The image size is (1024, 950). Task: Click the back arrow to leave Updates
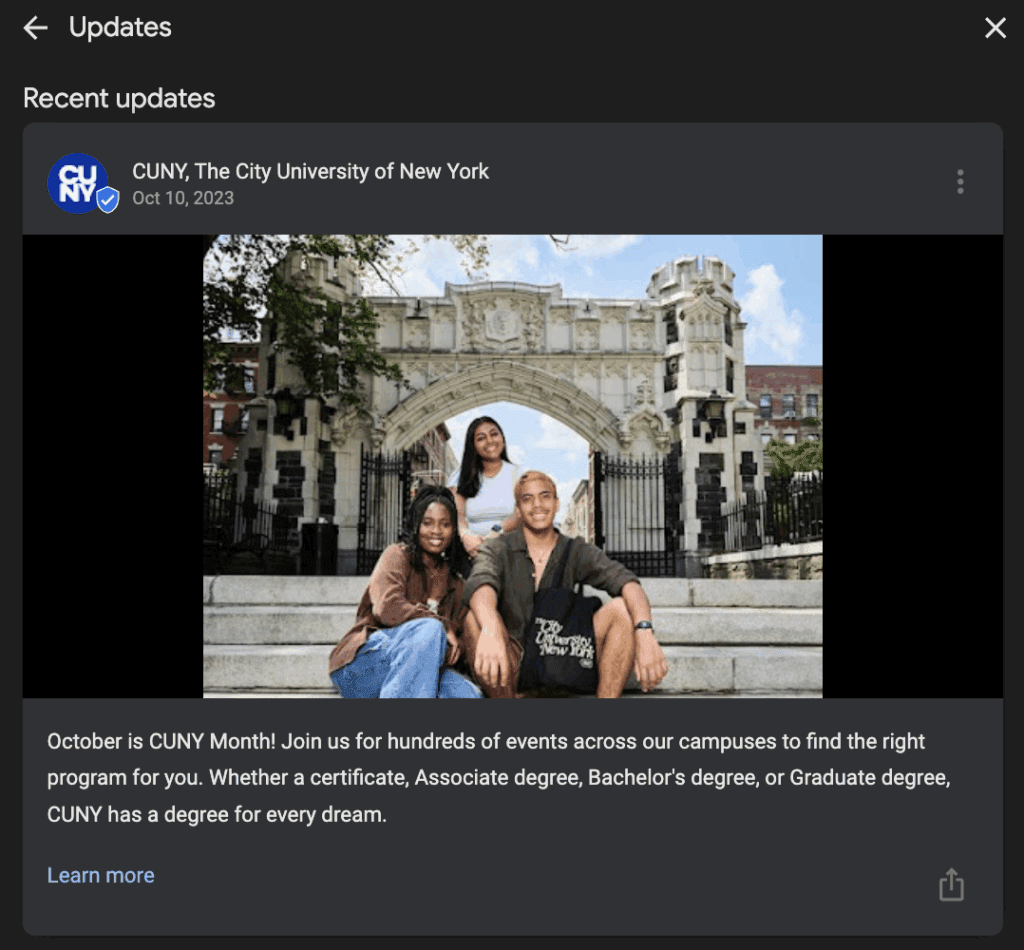[35, 27]
